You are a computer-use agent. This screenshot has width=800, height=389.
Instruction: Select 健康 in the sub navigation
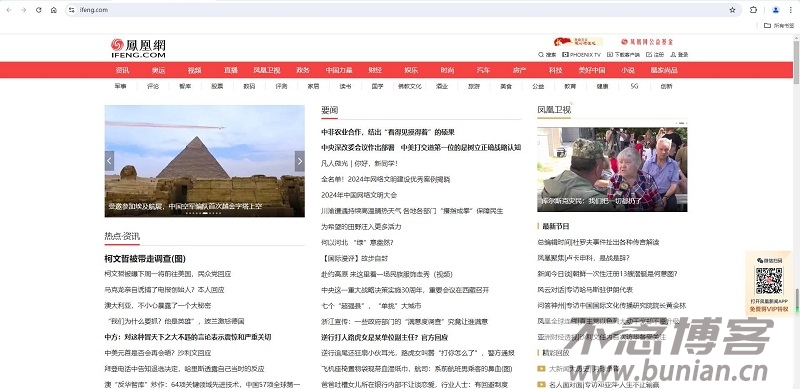(603, 86)
